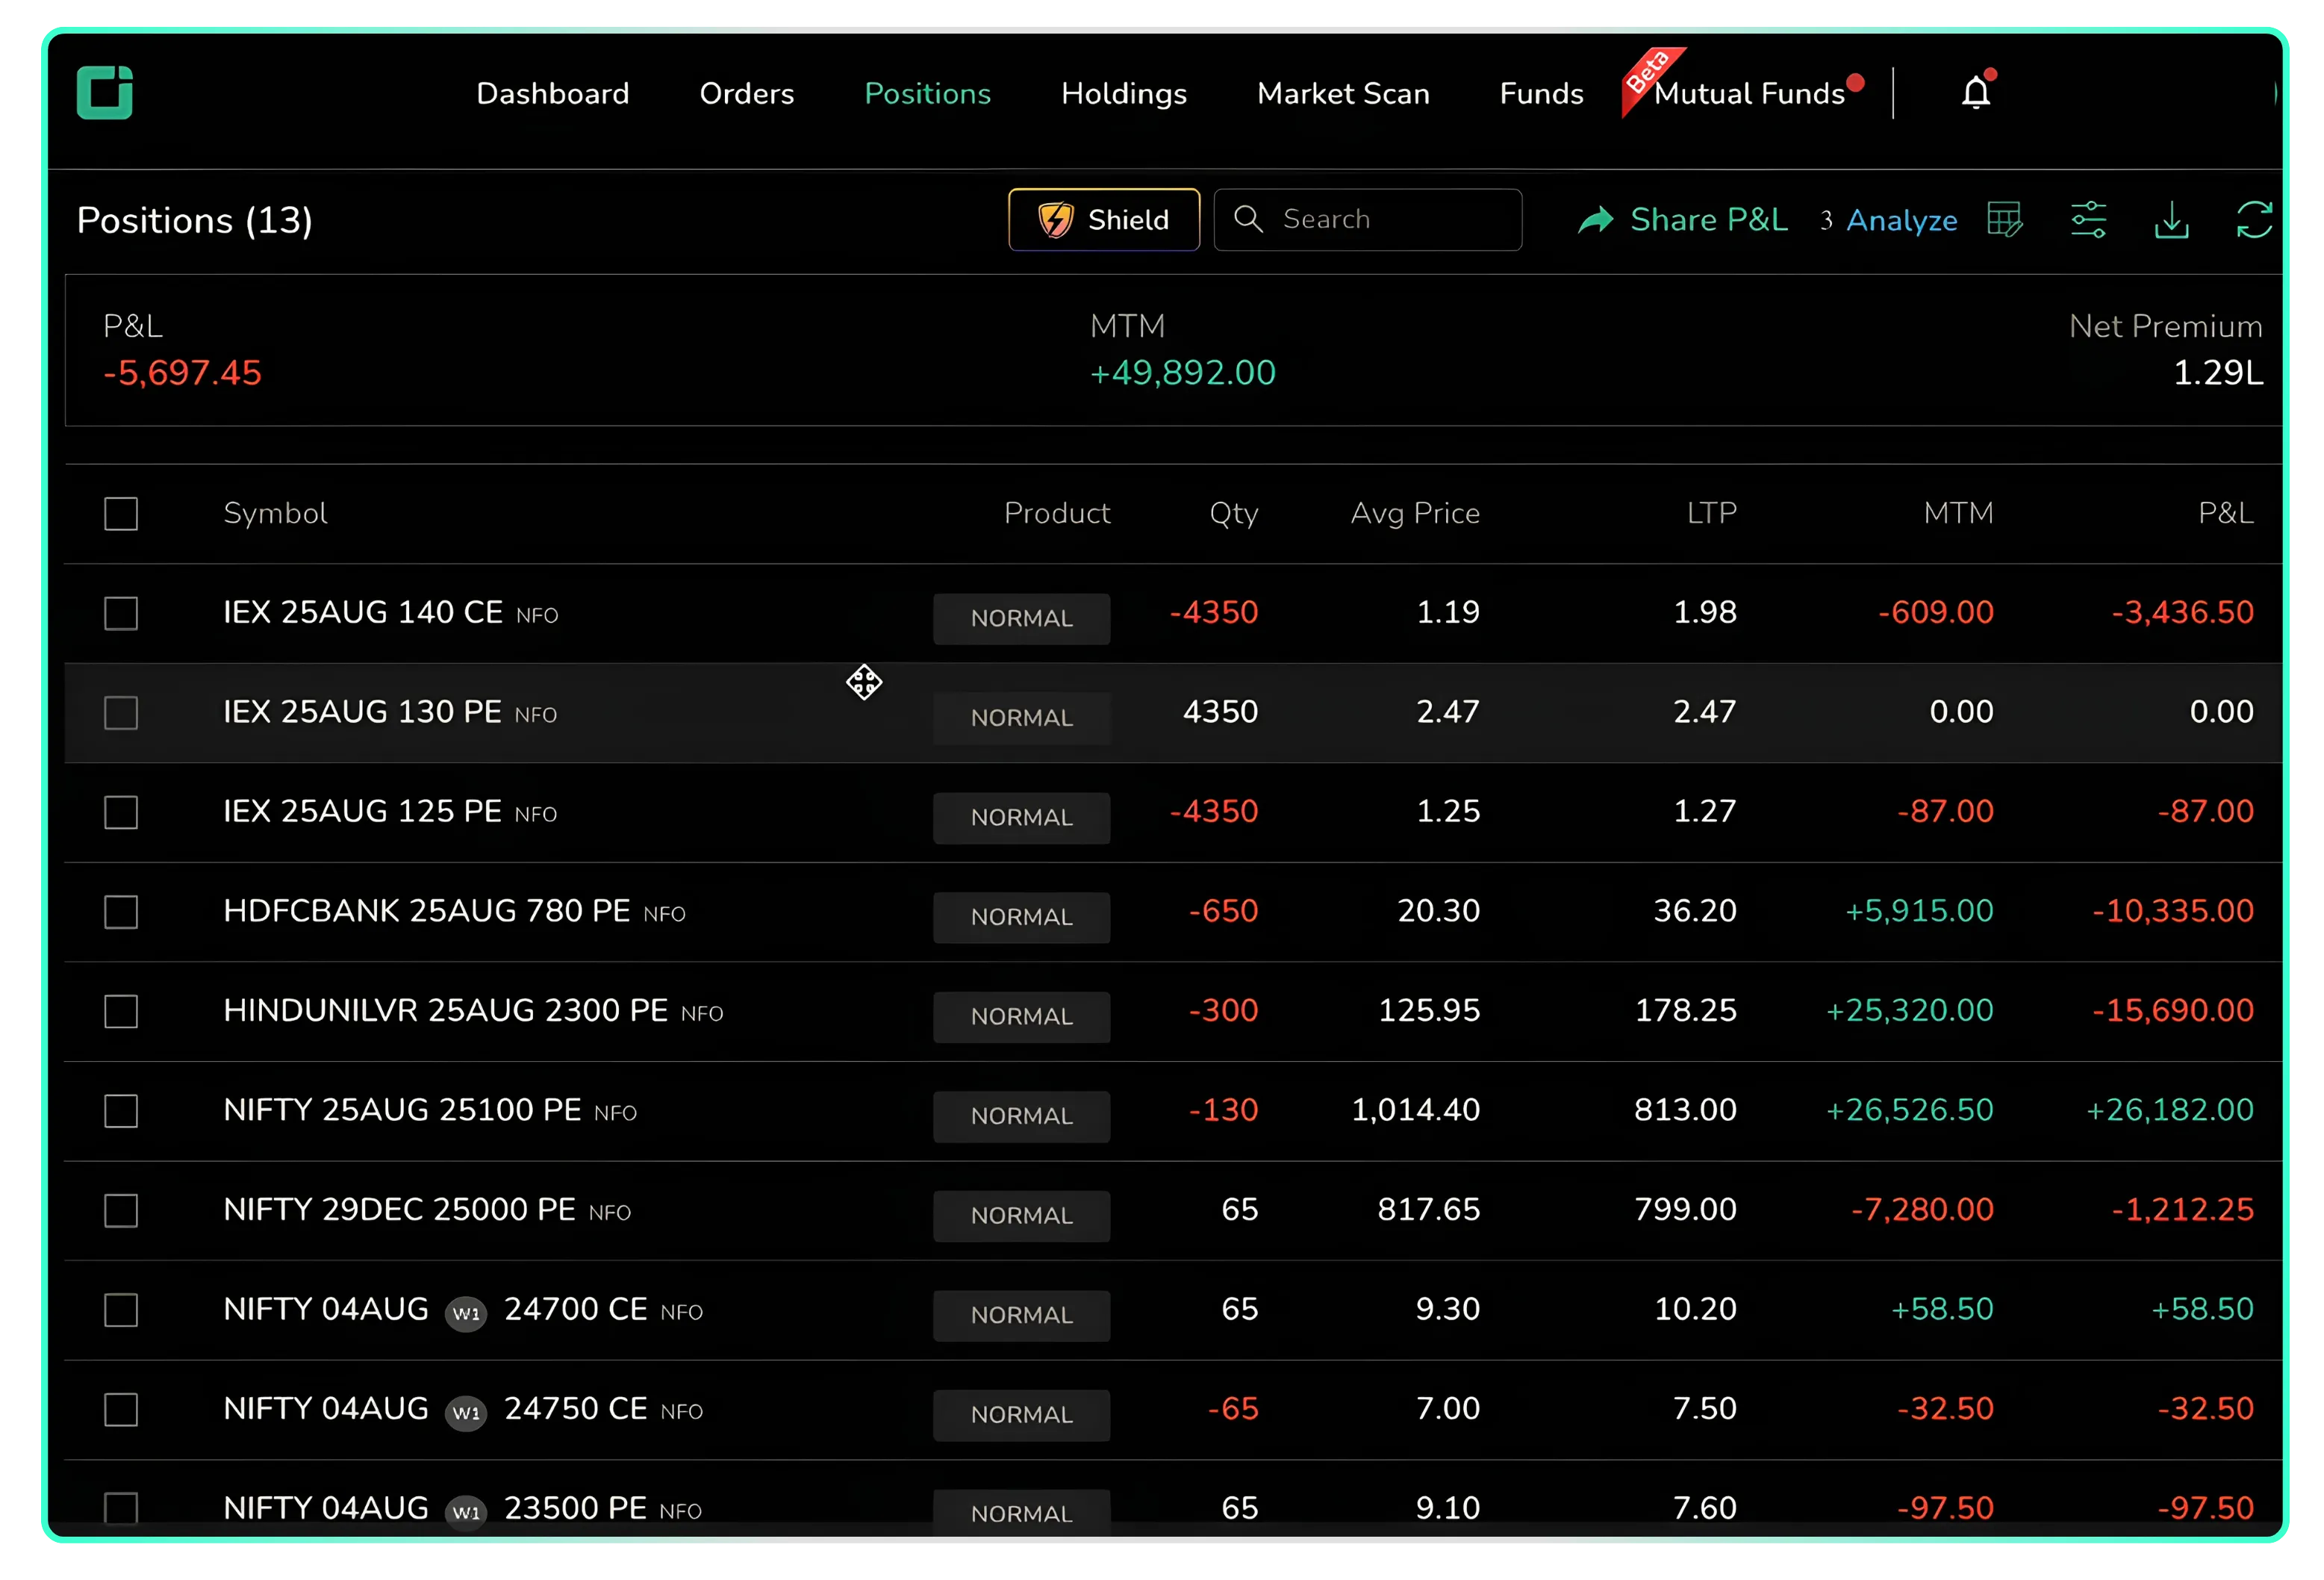The image size is (2324, 1580).
Task: Click the "HINDUNILVR 25AUG 2300 PE" symbol
Action: click(x=445, y=1010)
